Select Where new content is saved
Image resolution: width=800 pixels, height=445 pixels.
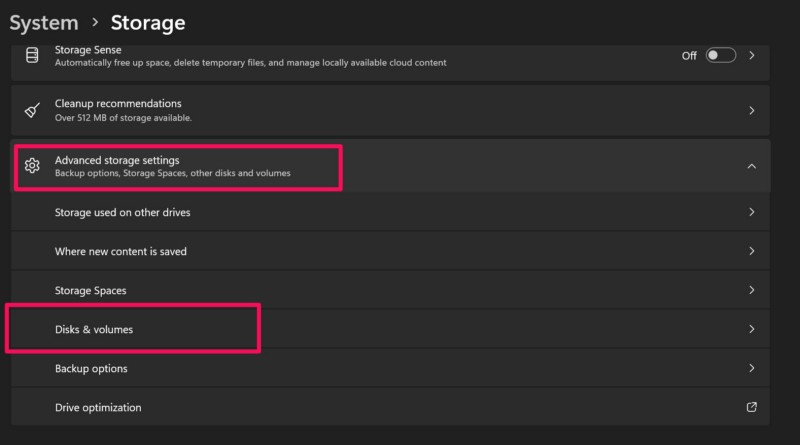coord(120,251)
